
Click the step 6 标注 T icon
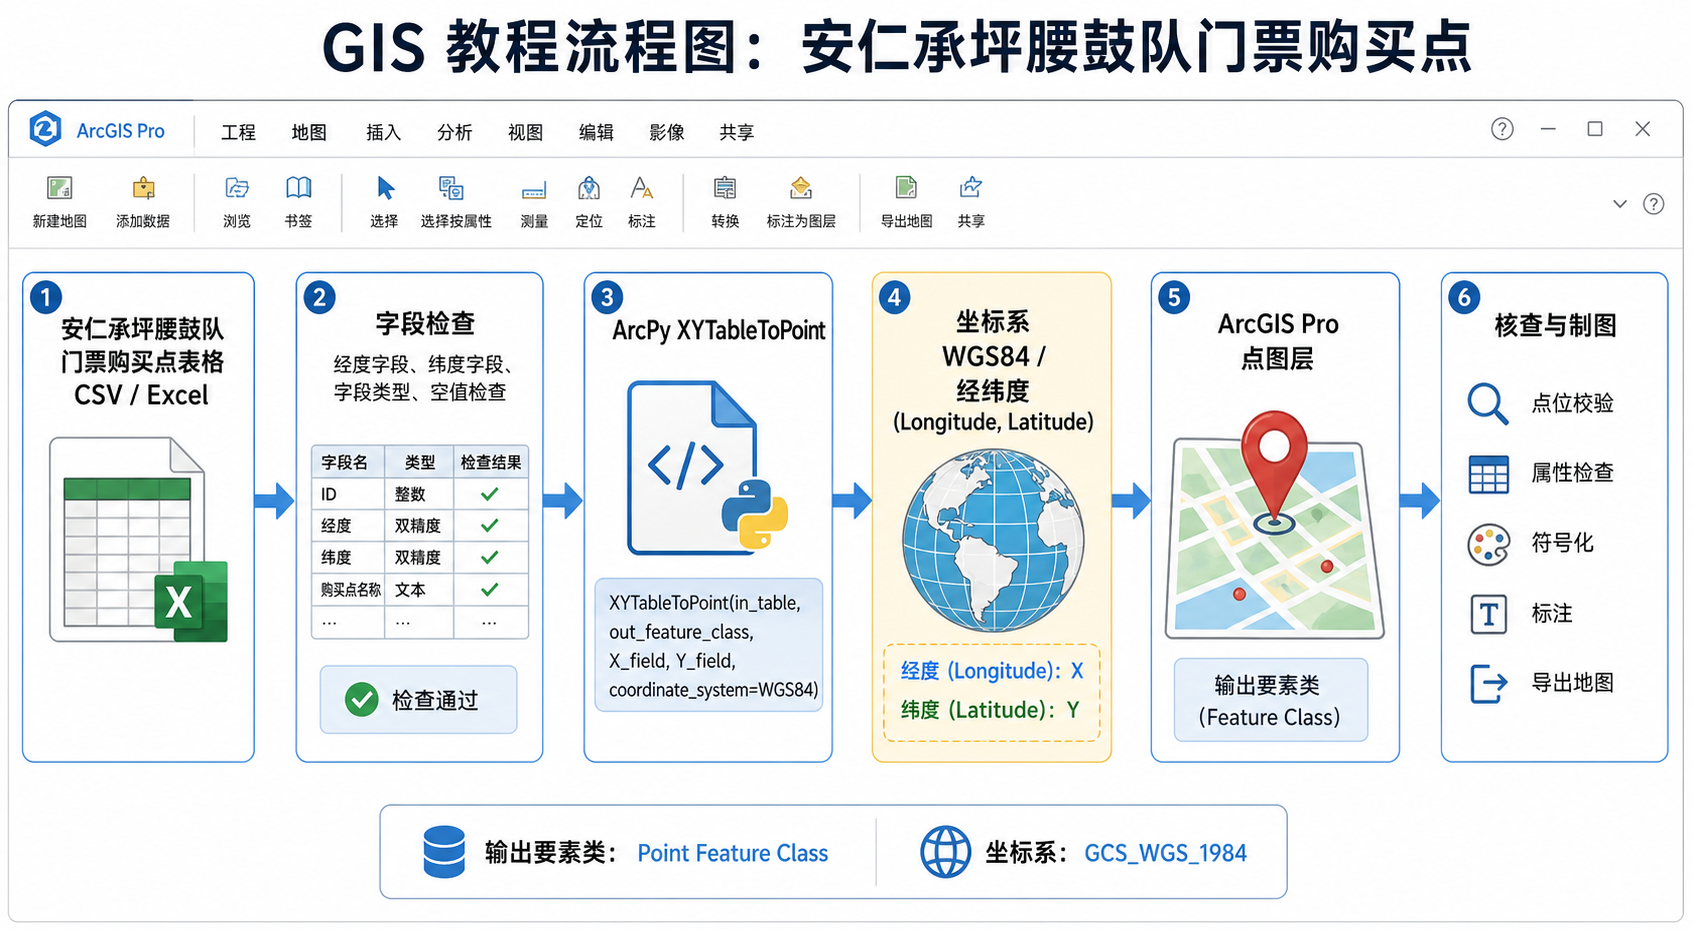1488,614
